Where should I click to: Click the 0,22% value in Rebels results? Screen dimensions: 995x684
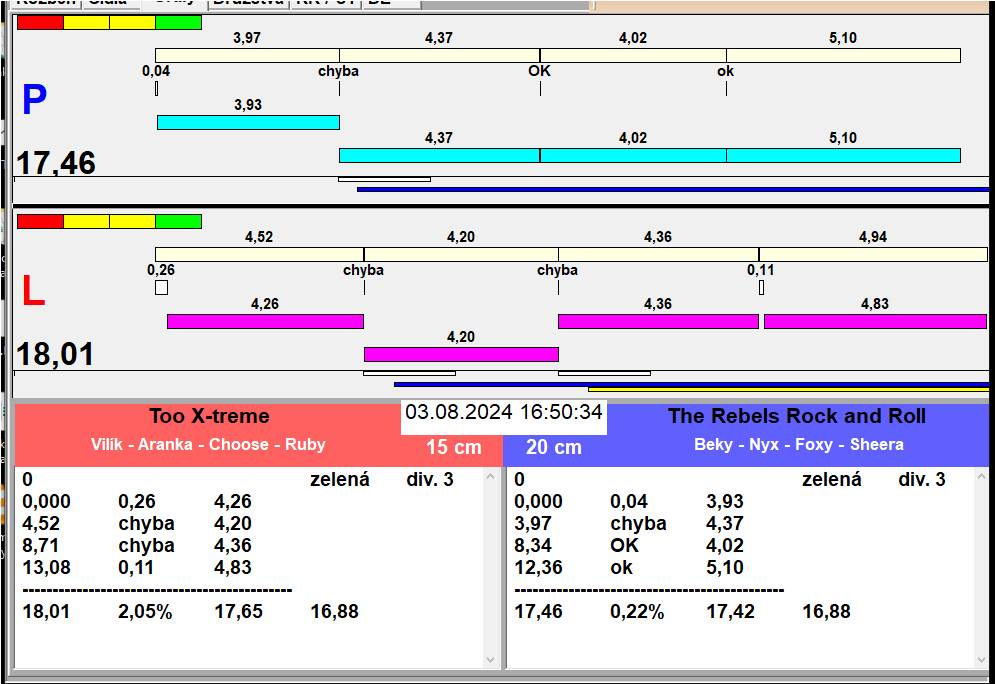(637, 612)
